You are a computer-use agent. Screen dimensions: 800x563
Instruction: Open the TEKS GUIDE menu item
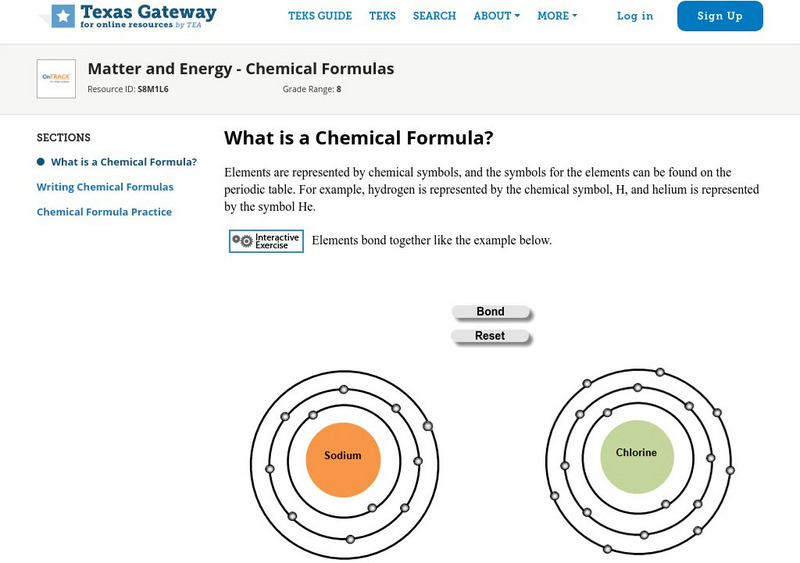coord(321,16)
